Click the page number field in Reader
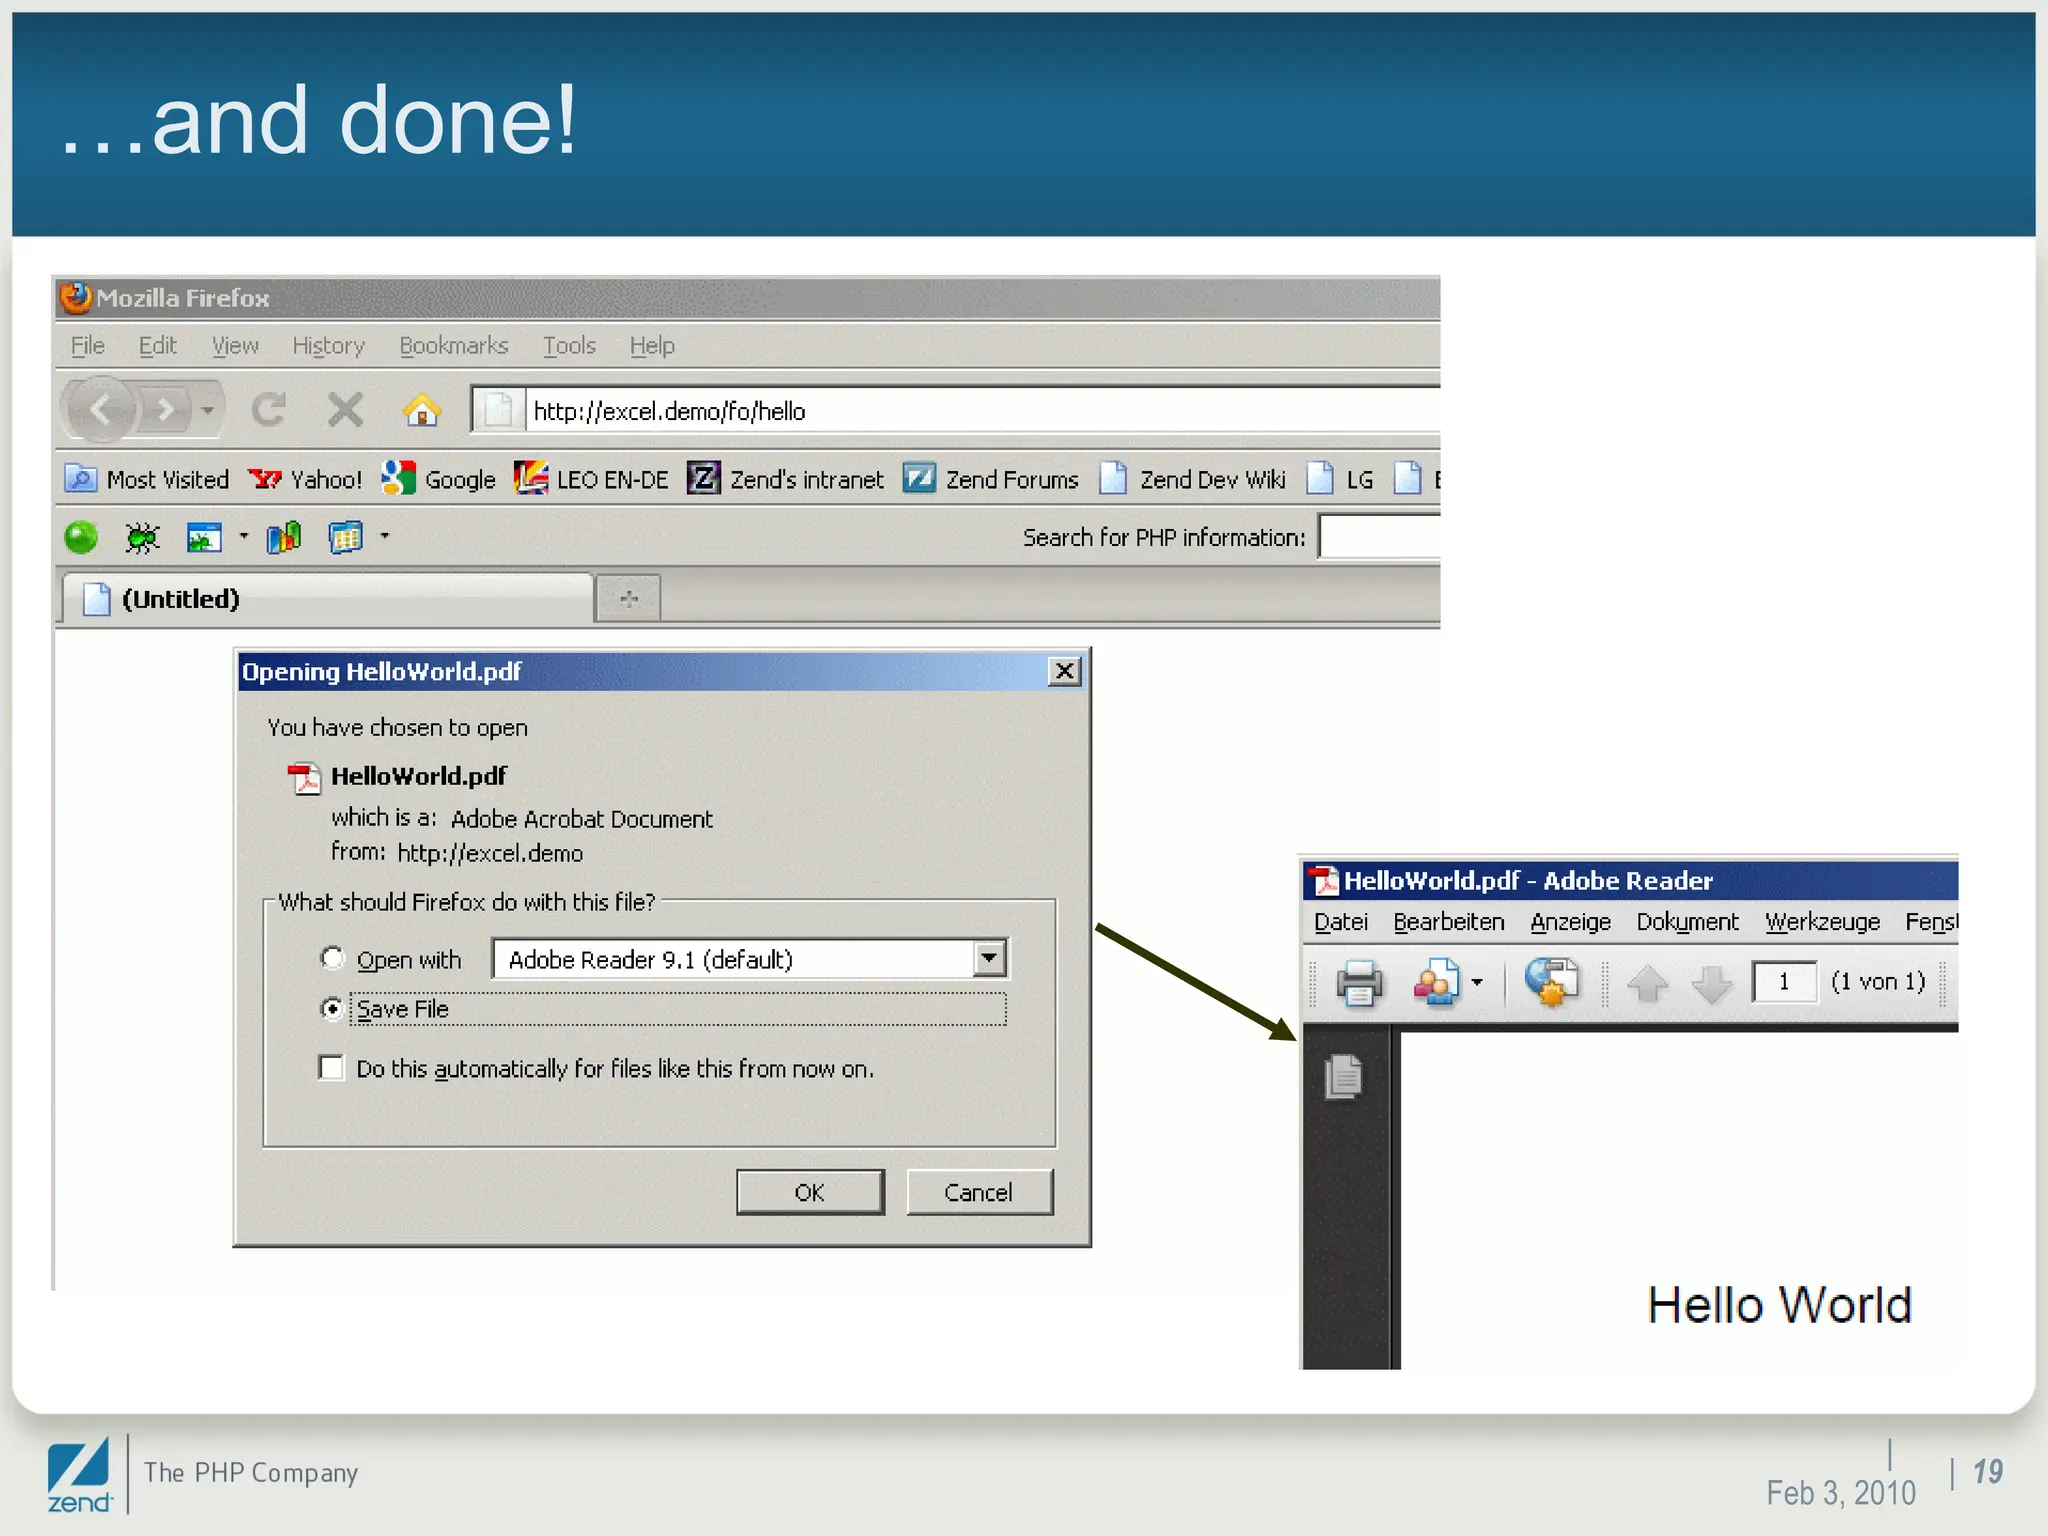The image size is (2048, 1536). point(1785,981)
